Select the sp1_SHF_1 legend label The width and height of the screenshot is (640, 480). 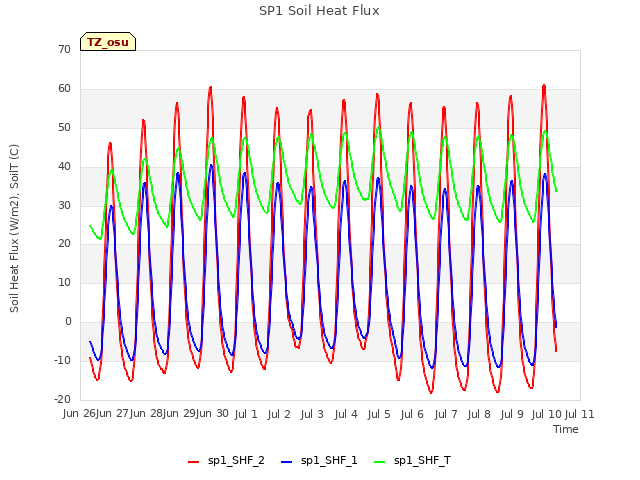329,461
